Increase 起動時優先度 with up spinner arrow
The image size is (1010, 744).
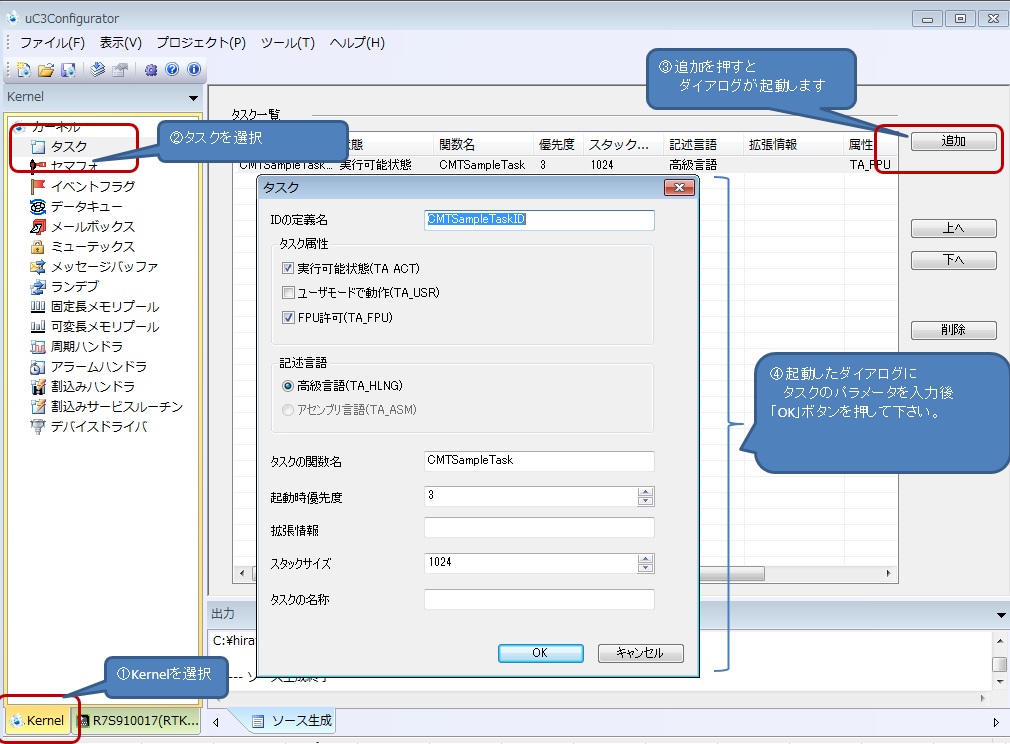tap(646, 491)
